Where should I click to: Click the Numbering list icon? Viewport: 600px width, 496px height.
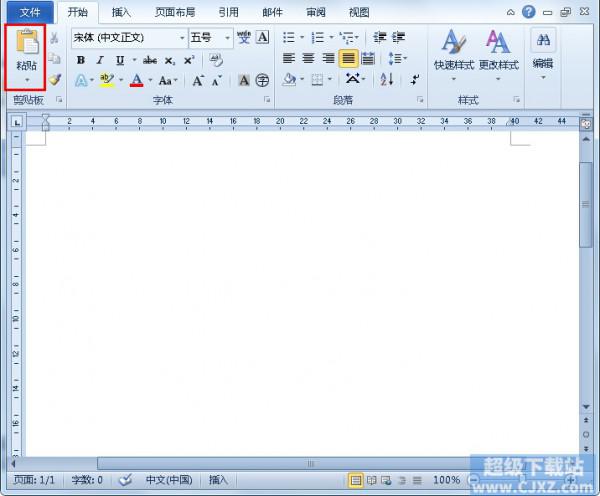(318, 38)
